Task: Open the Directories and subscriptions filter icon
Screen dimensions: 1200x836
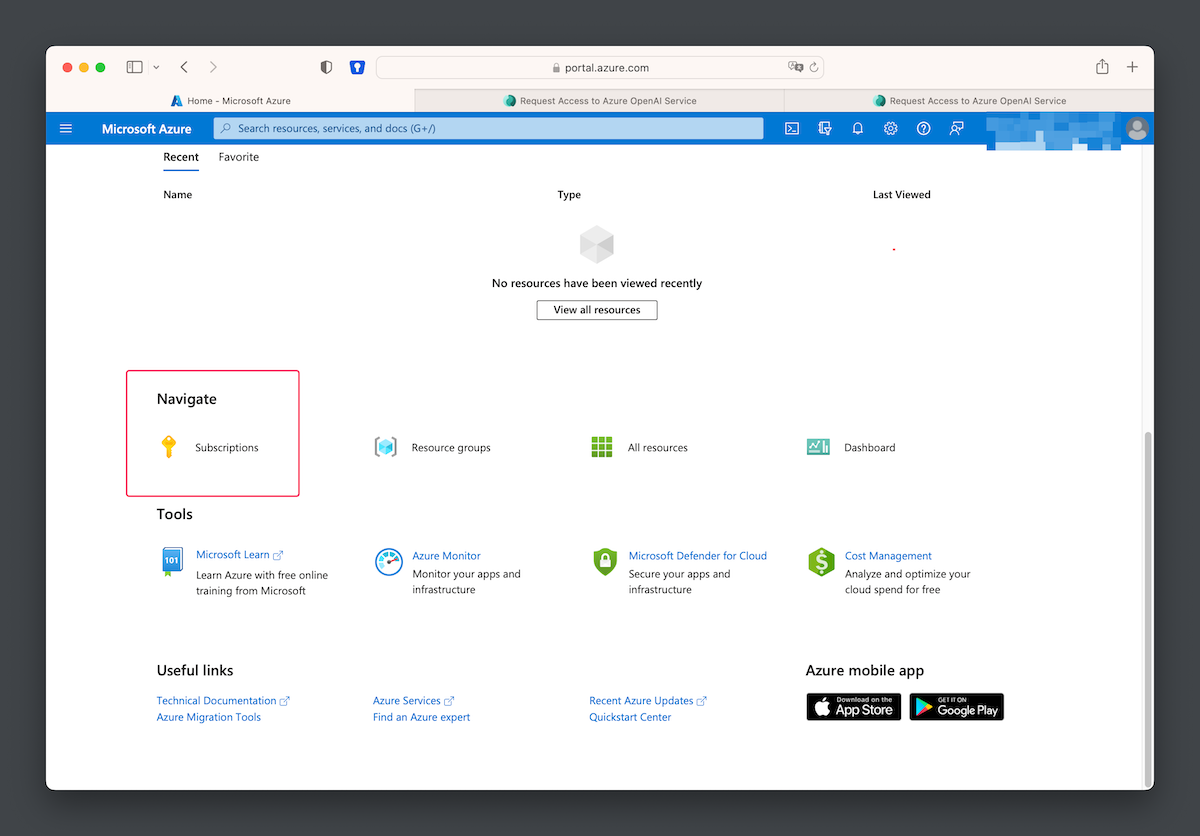Action: (x=825, y=129)
